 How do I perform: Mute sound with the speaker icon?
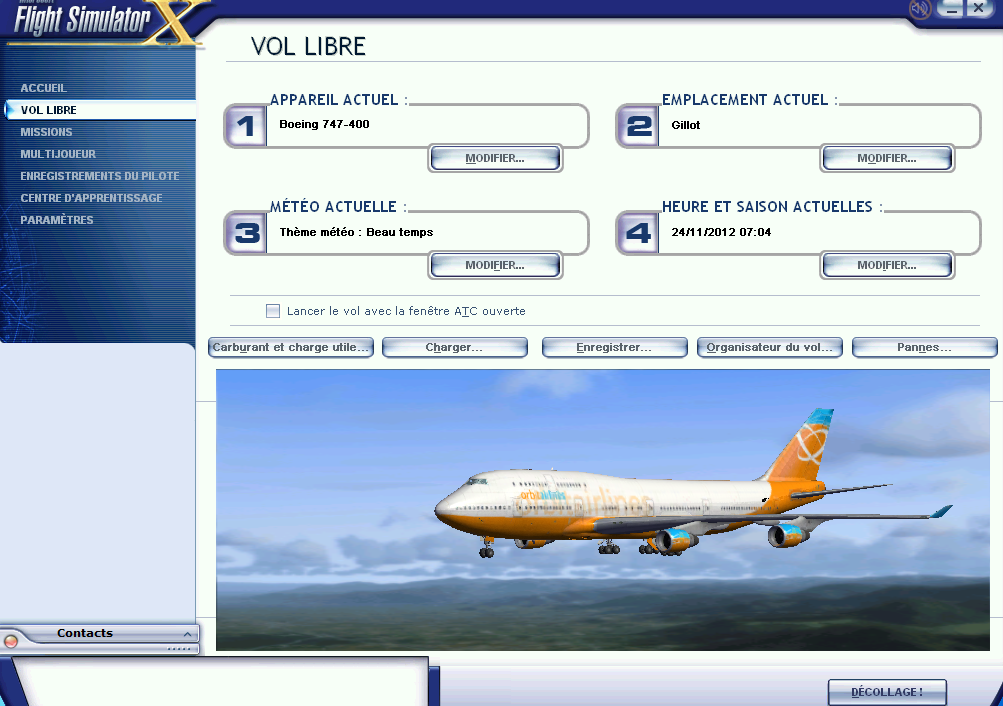(919, 9)
